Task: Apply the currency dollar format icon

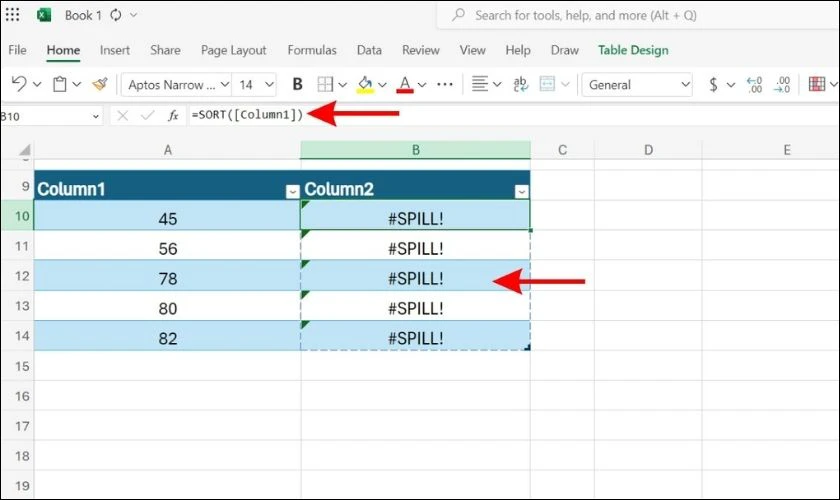Action: (x=713, y=84)
